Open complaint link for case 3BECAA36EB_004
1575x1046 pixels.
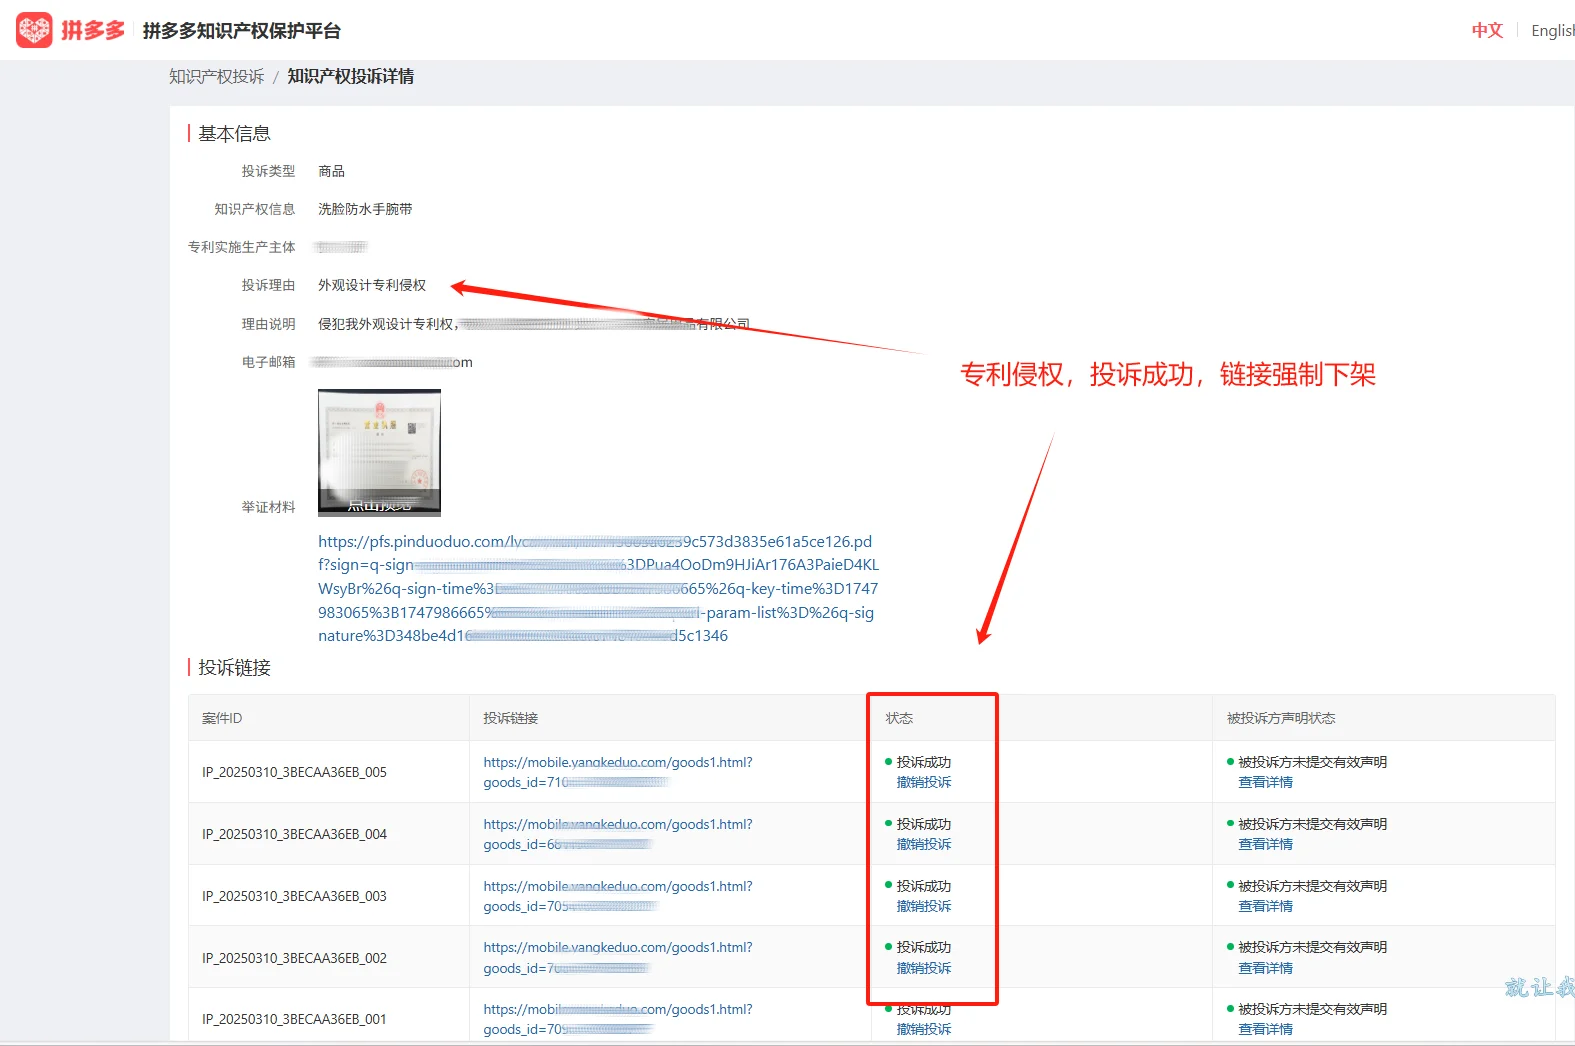pyautogui.click(x=618, y=834)
